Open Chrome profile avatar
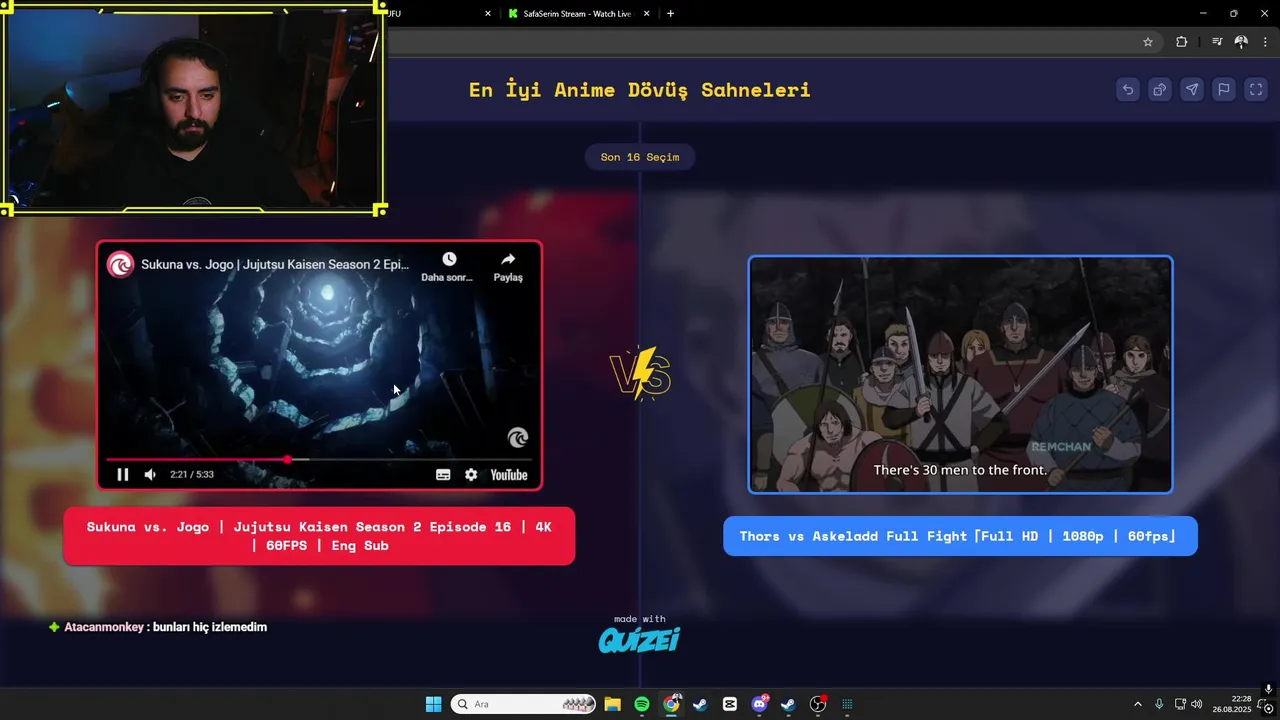Image resolution: width=1280 pixels, height=720 pixels. 1241,42
